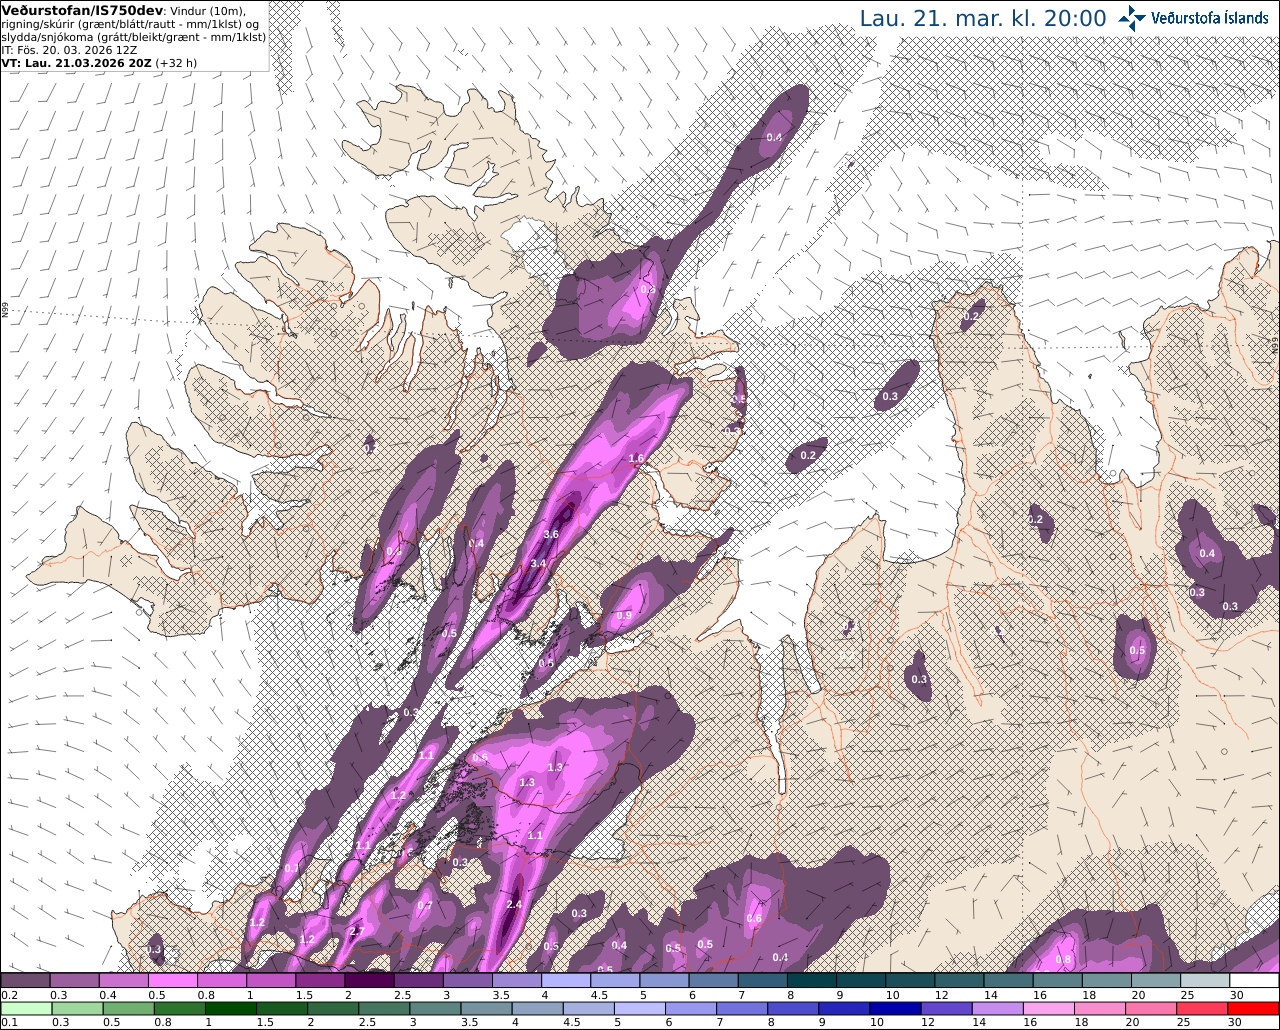Click the Veðurstofa Íslands wordmark text
The width and height of the screenshot is (1280, 1030).
1209,18
